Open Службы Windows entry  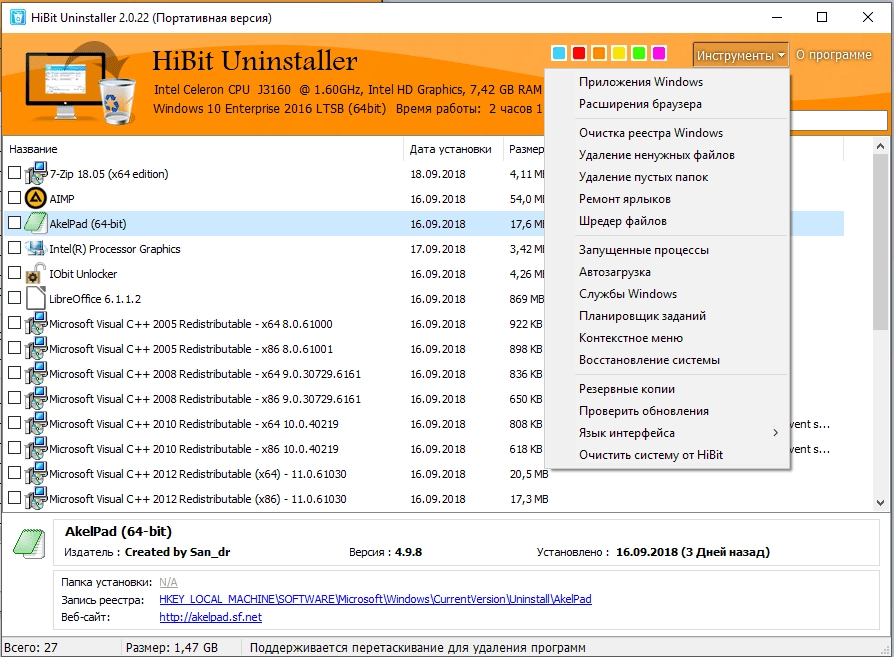pyautogui.click(x=667, y=294)
